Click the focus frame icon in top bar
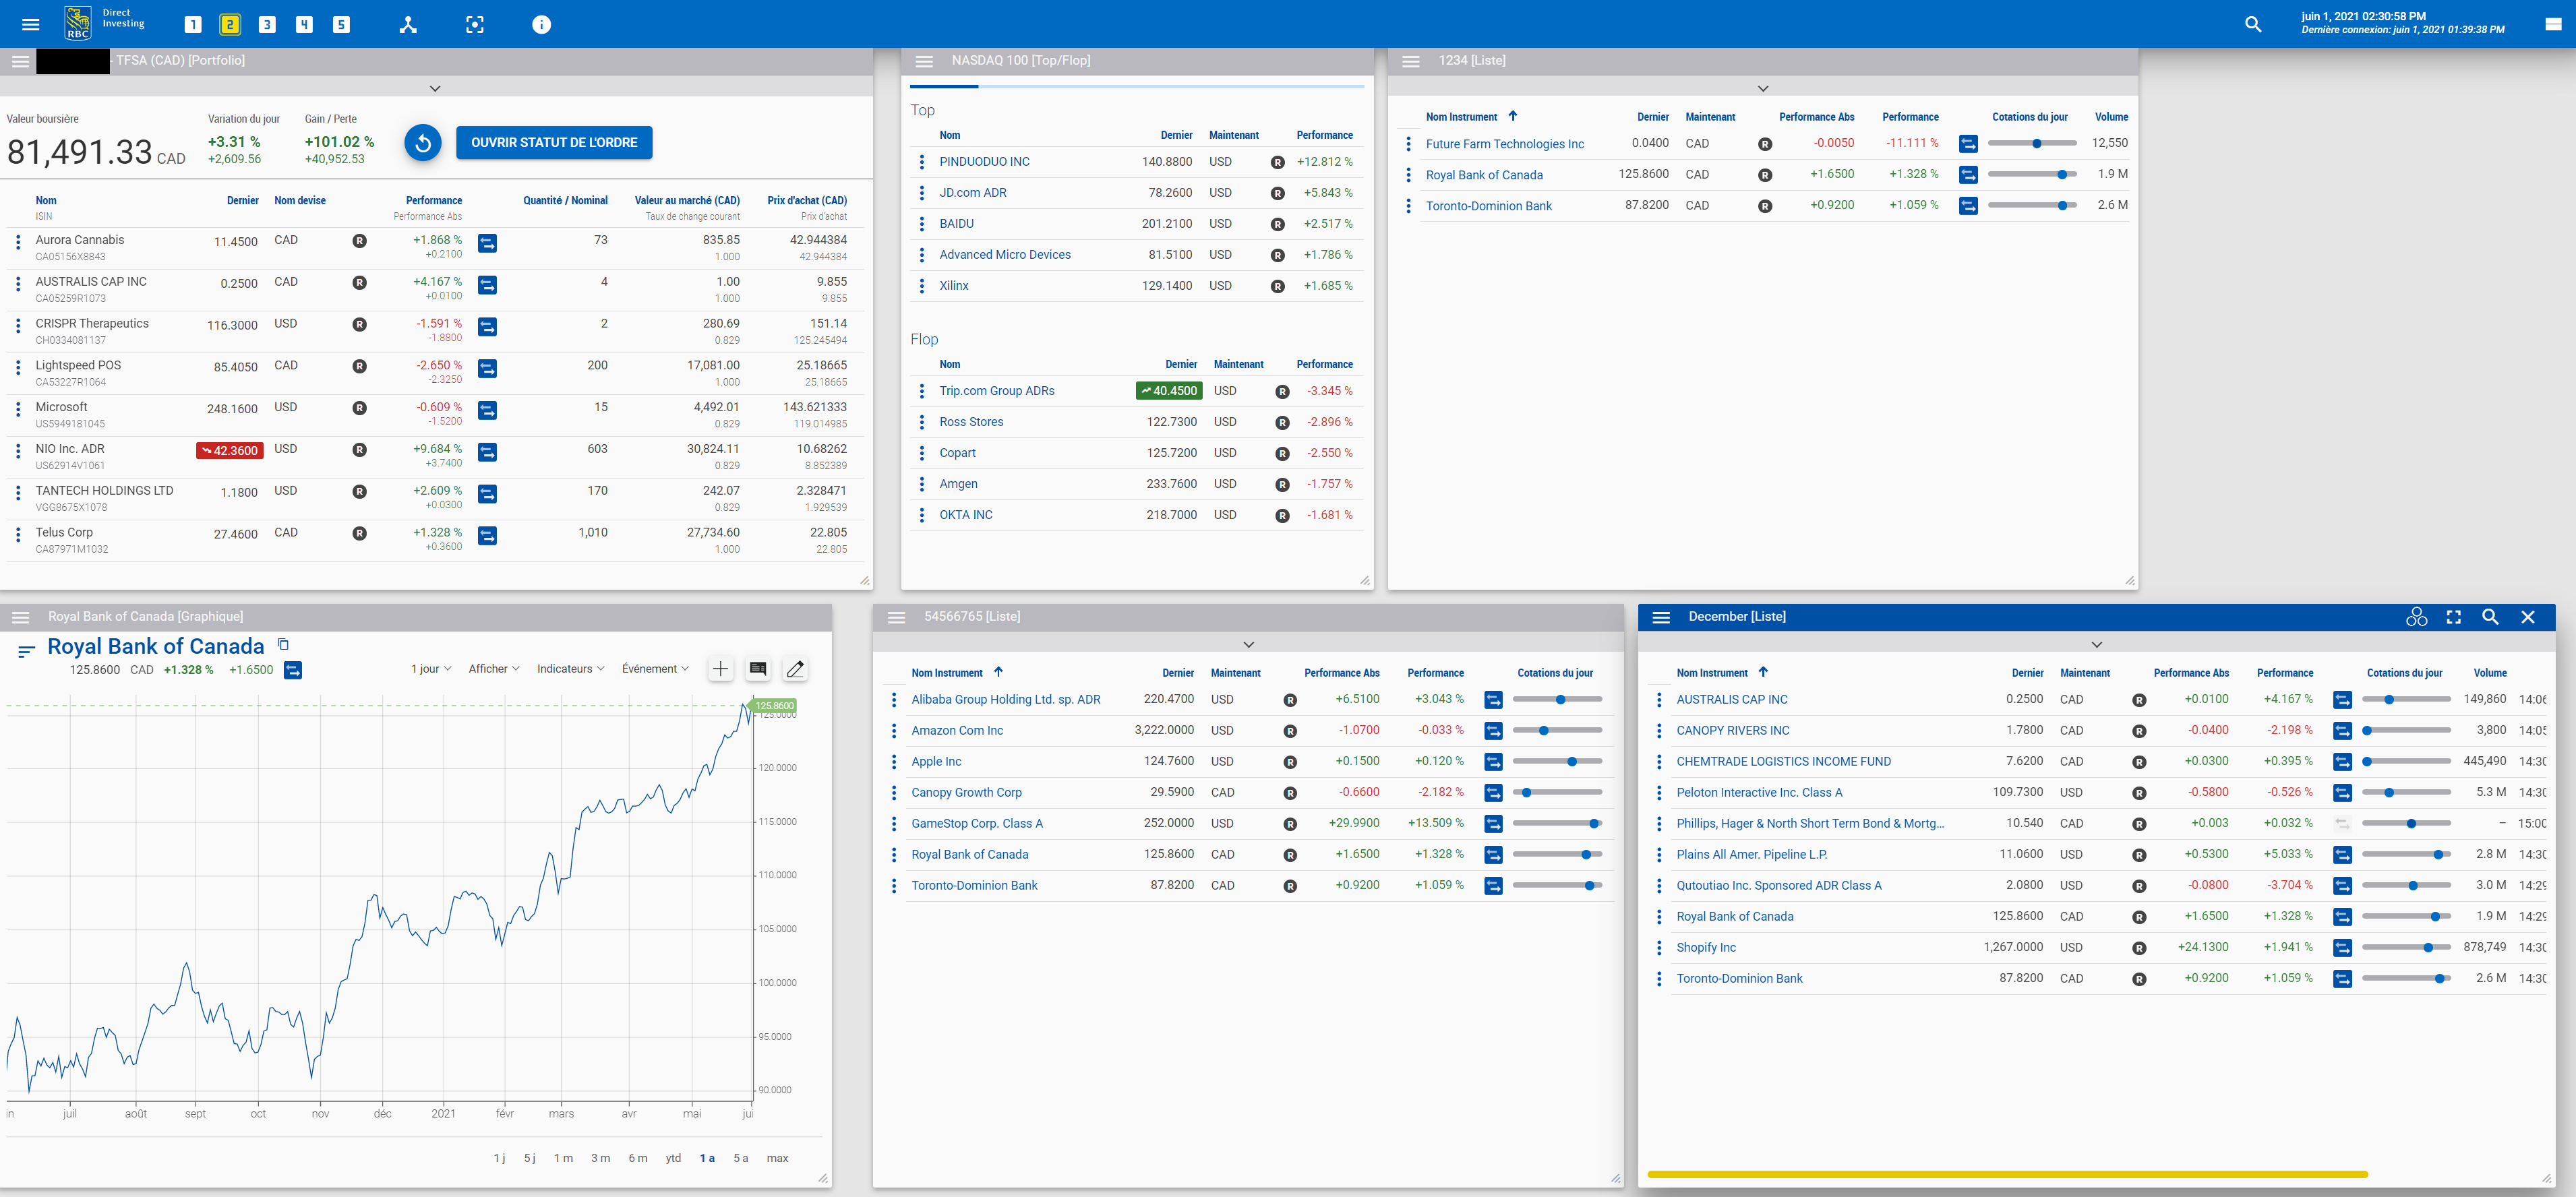Screen dimensions: 2576x1197 (x=475, y=24)
